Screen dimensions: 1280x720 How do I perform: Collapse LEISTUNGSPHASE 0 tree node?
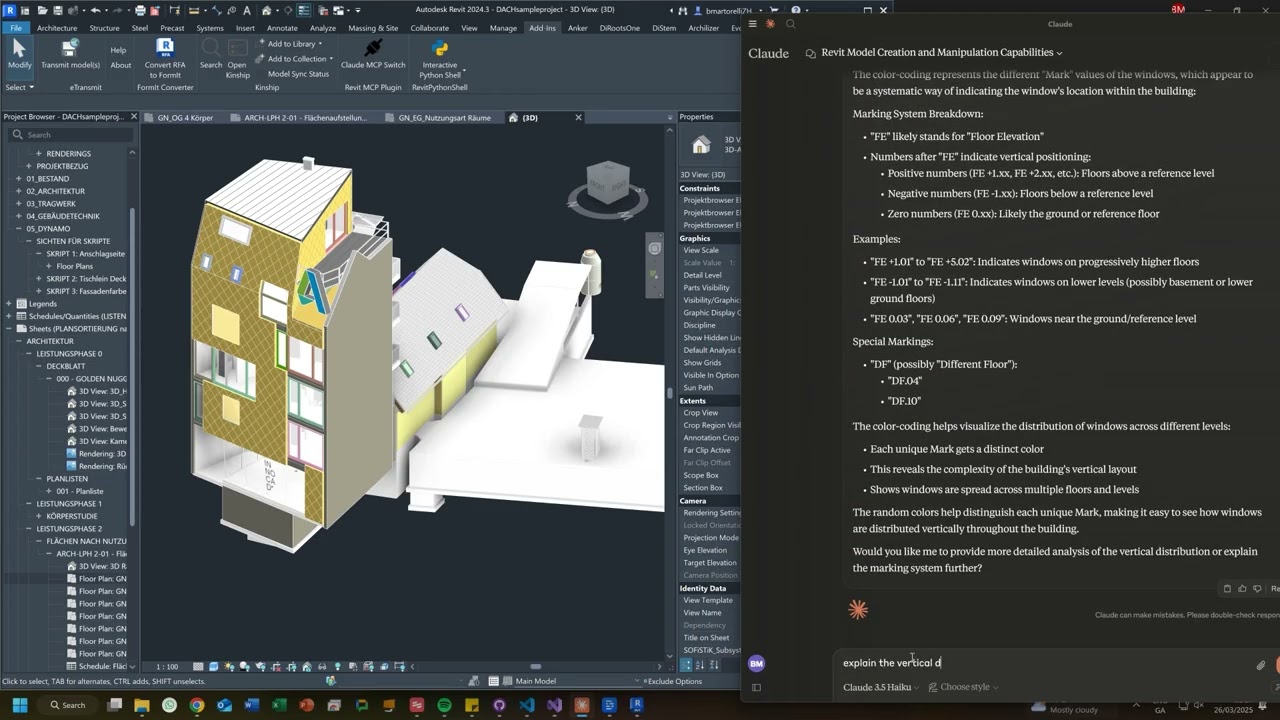pos(29,354)
